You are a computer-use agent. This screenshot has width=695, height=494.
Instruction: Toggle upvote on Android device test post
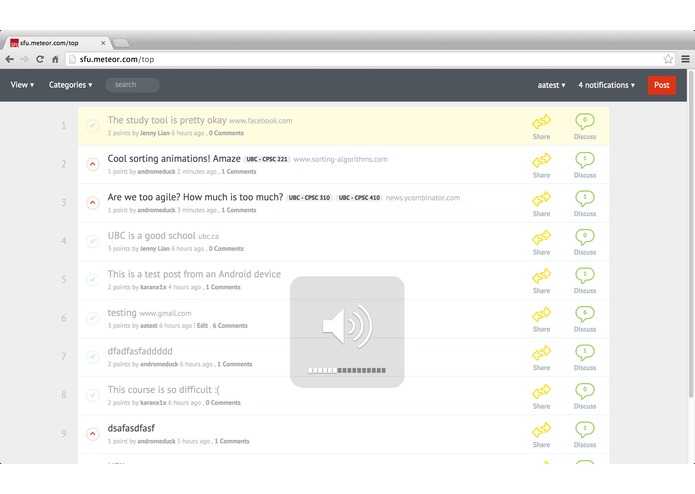(x=93, y=280)
